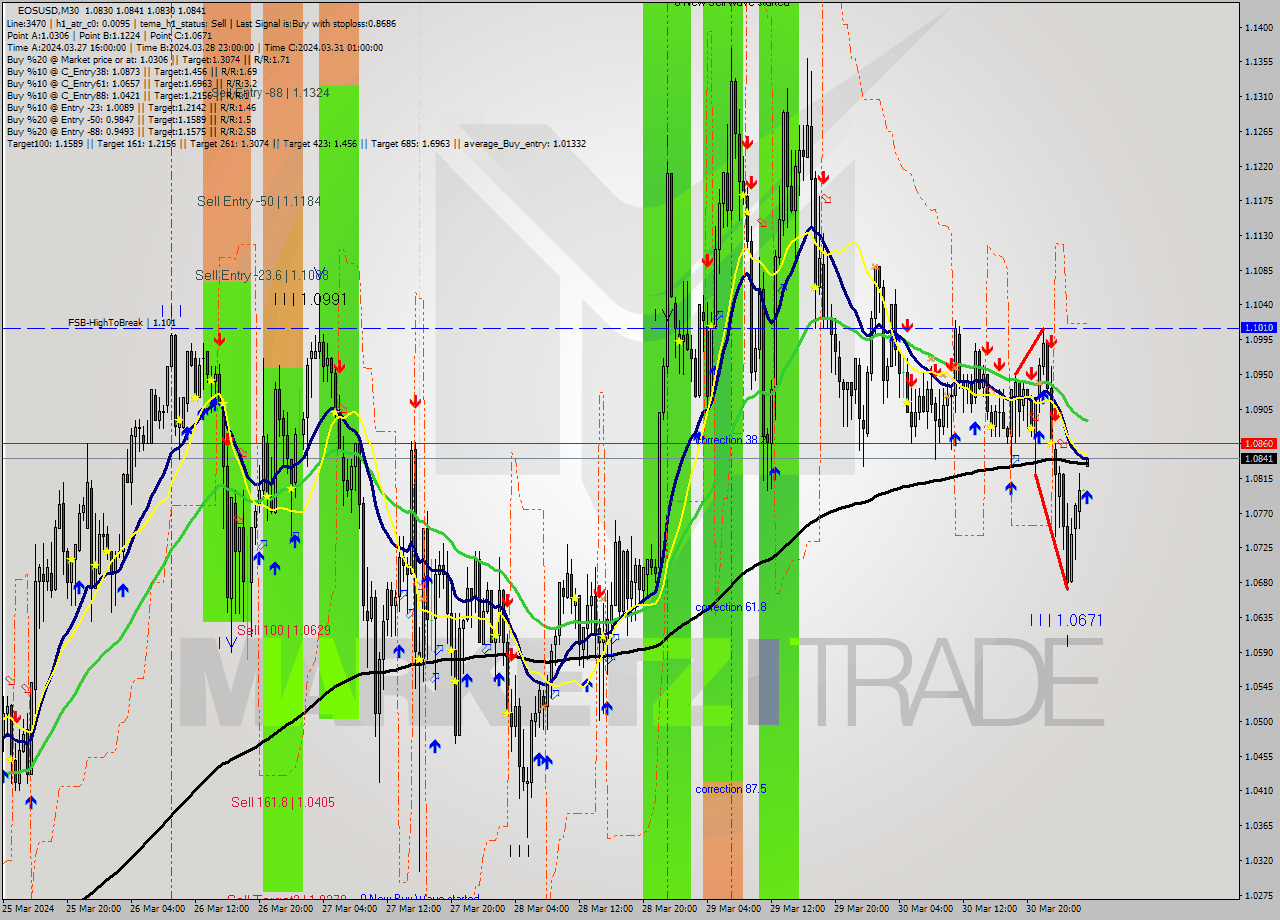Click the 'Sell 161.8 | 1.0405' label
Viewport: 1280px width, 920px height.
pyautogui.click(x=282, y=802)
